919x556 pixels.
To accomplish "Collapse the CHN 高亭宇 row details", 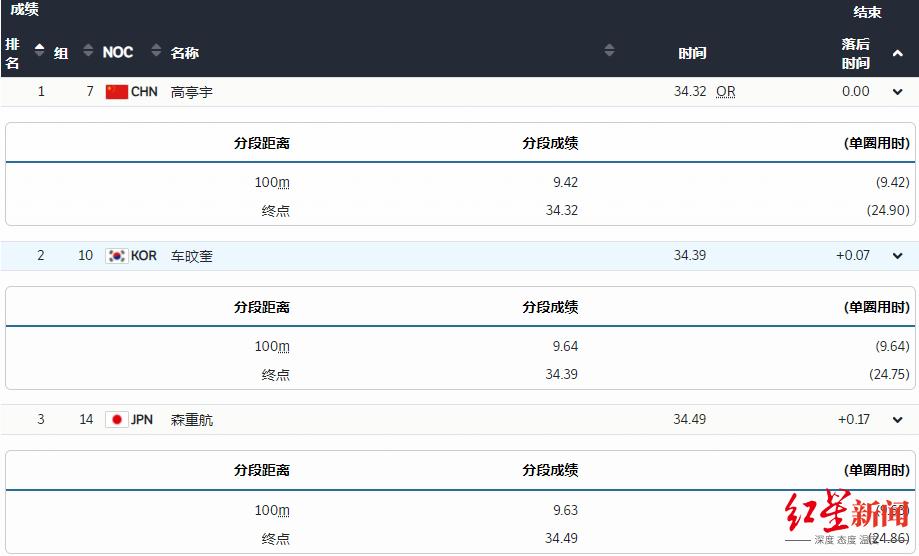I will pyautogui.click(x=897, y=92).
